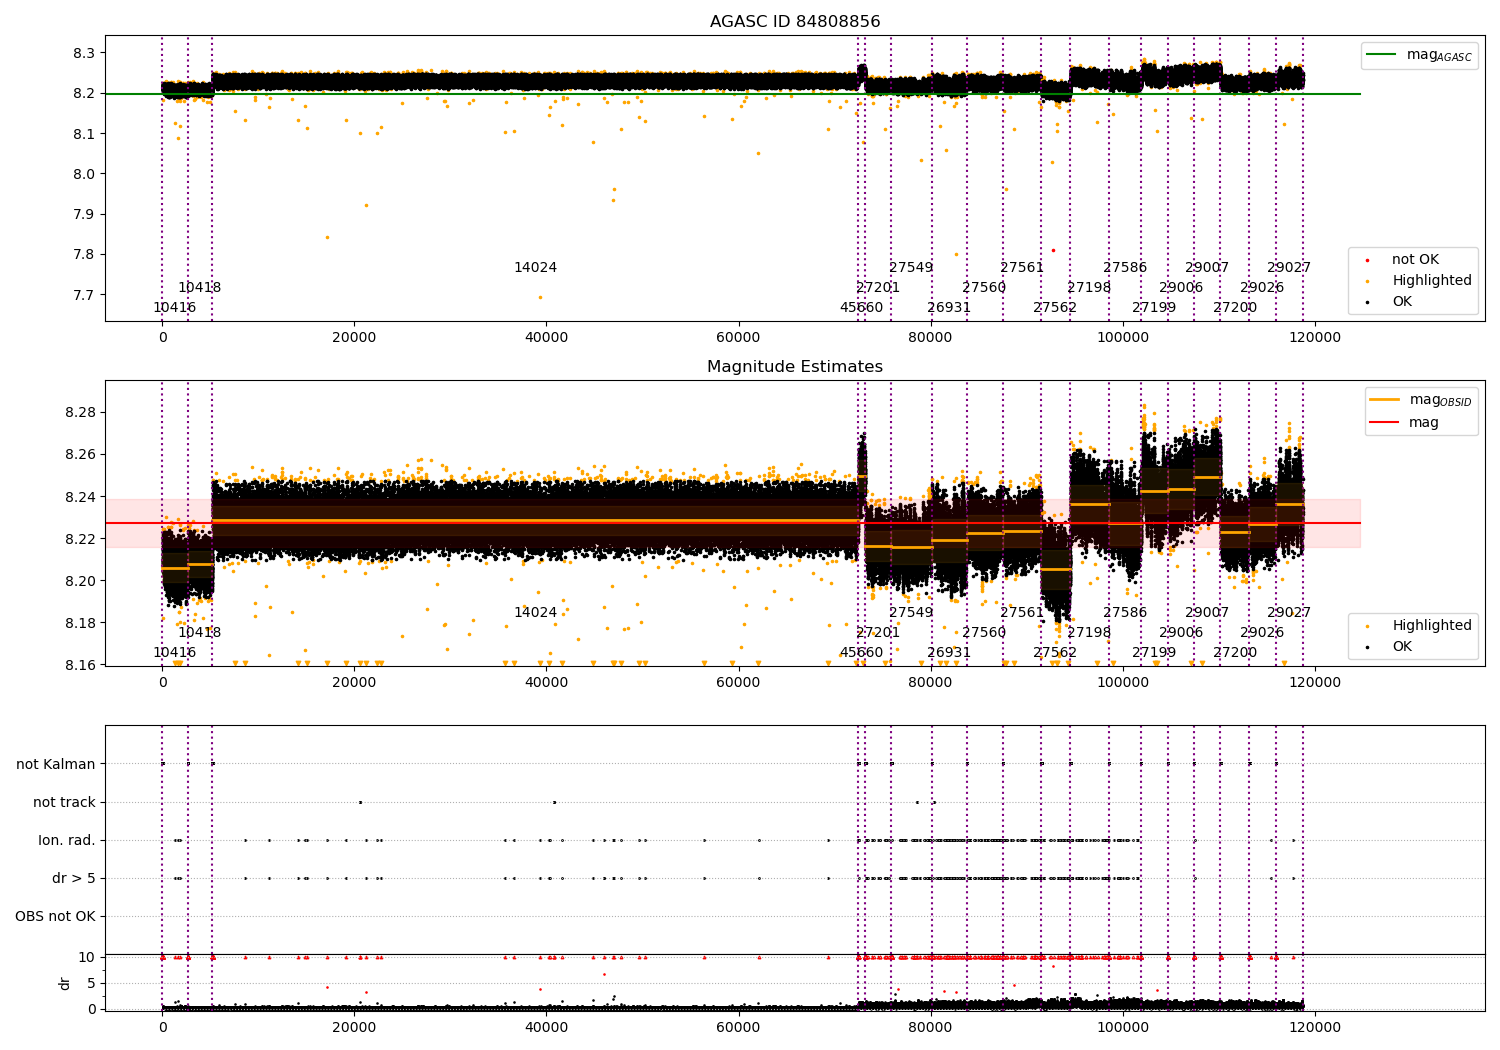Click y-axis tick '8.16' in middle plot
Screen dimensions: 1500x1050
pyautogui.click(x=80, y=665)
